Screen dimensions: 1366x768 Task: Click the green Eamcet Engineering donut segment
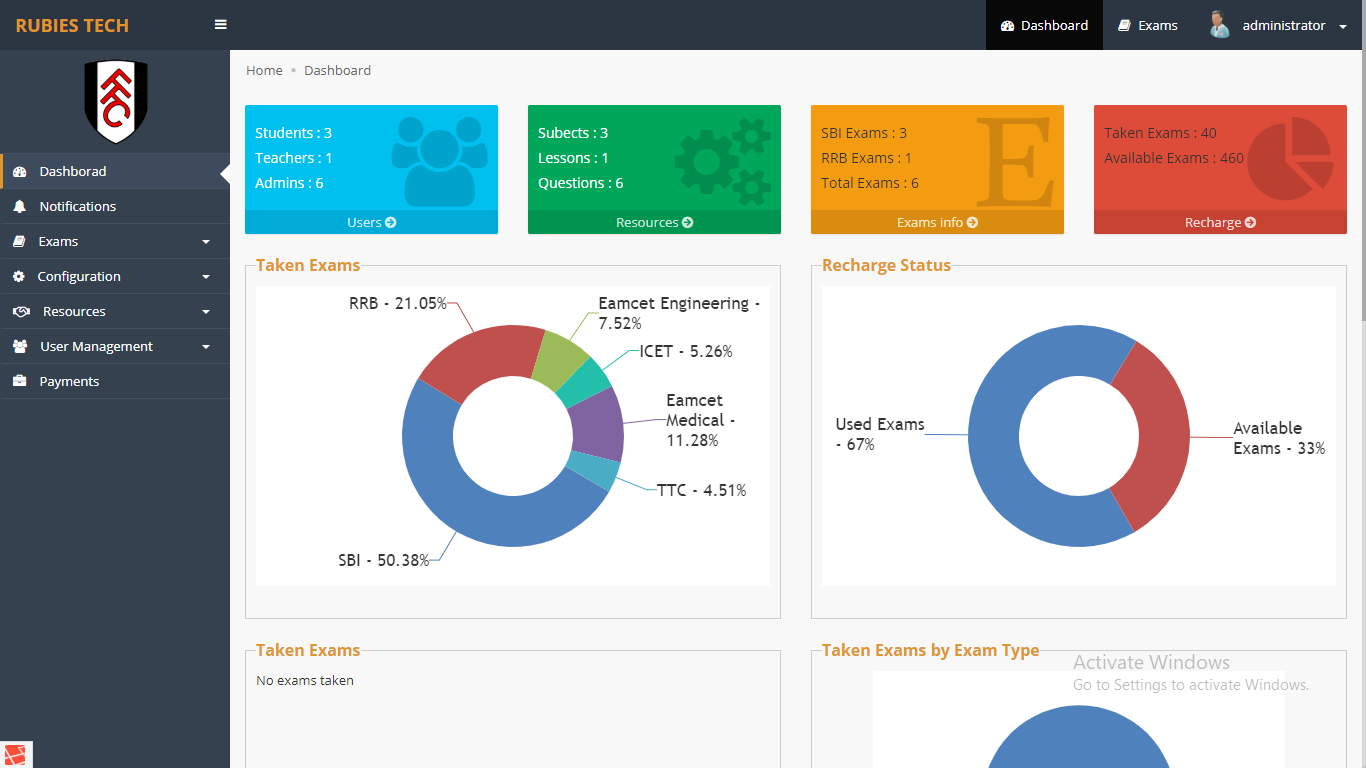pos(558,359)
